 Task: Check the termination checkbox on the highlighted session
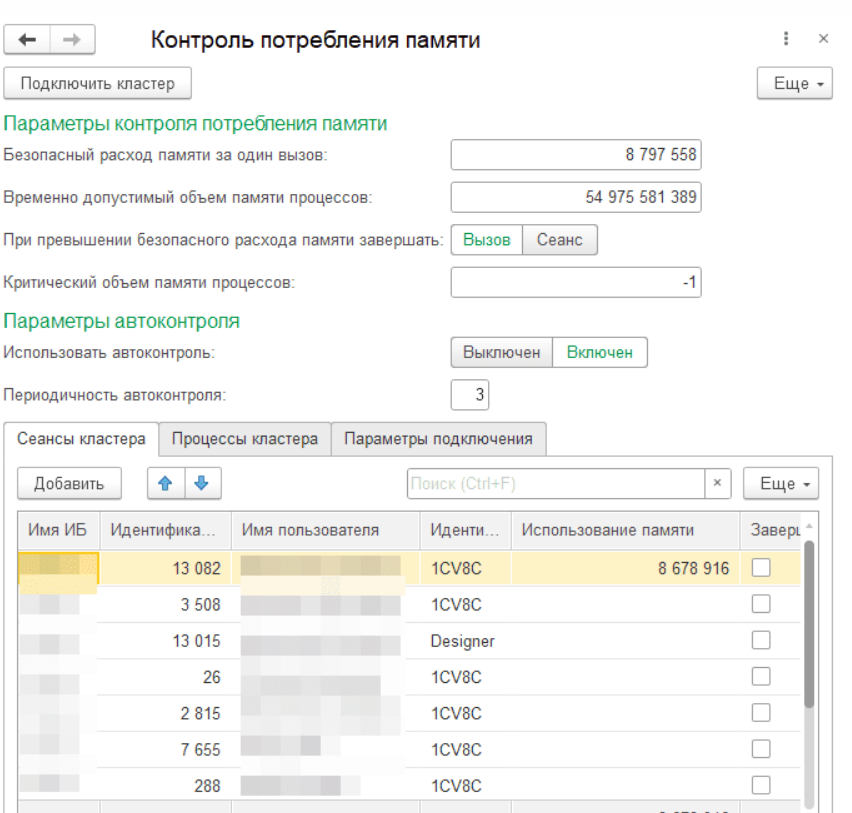[x=760, y=568]
